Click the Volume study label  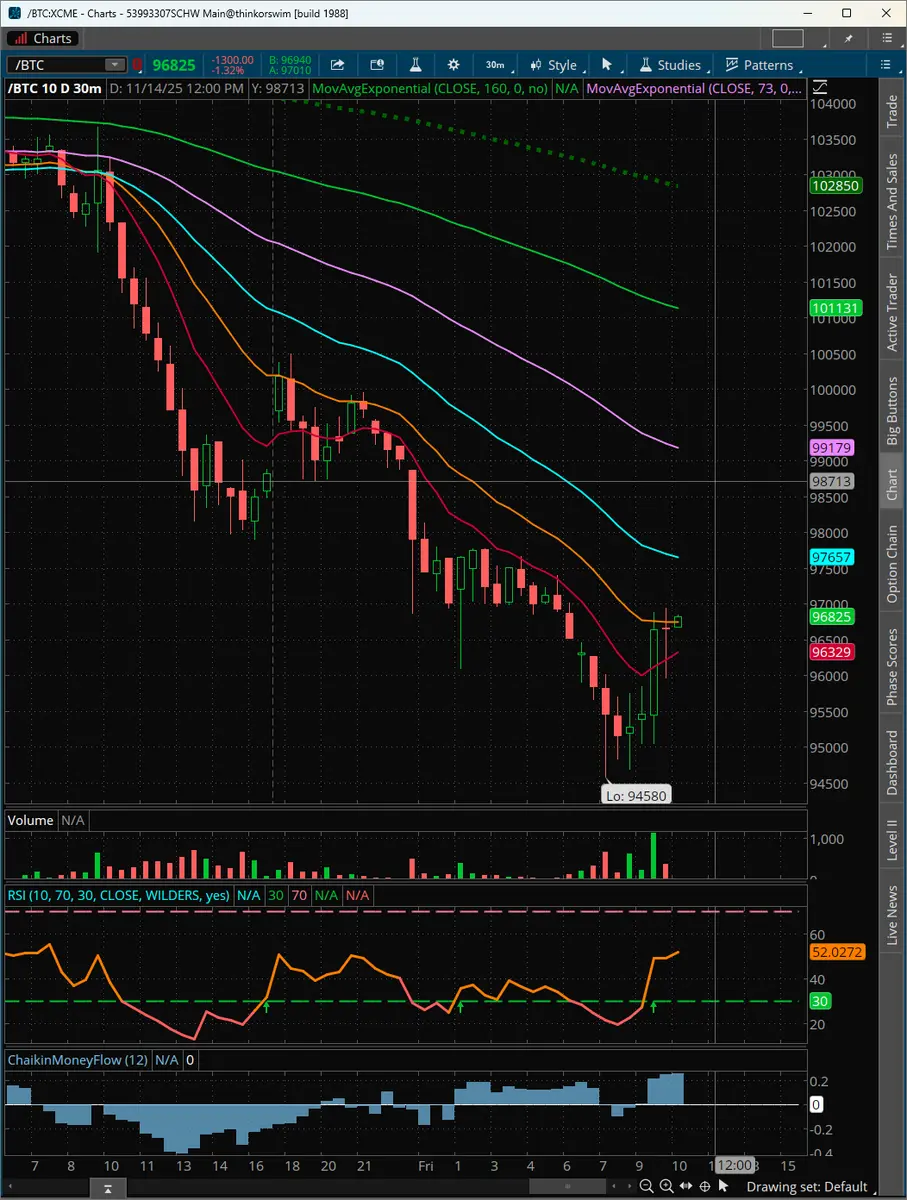pyautogui.click(x=30, y=820)
